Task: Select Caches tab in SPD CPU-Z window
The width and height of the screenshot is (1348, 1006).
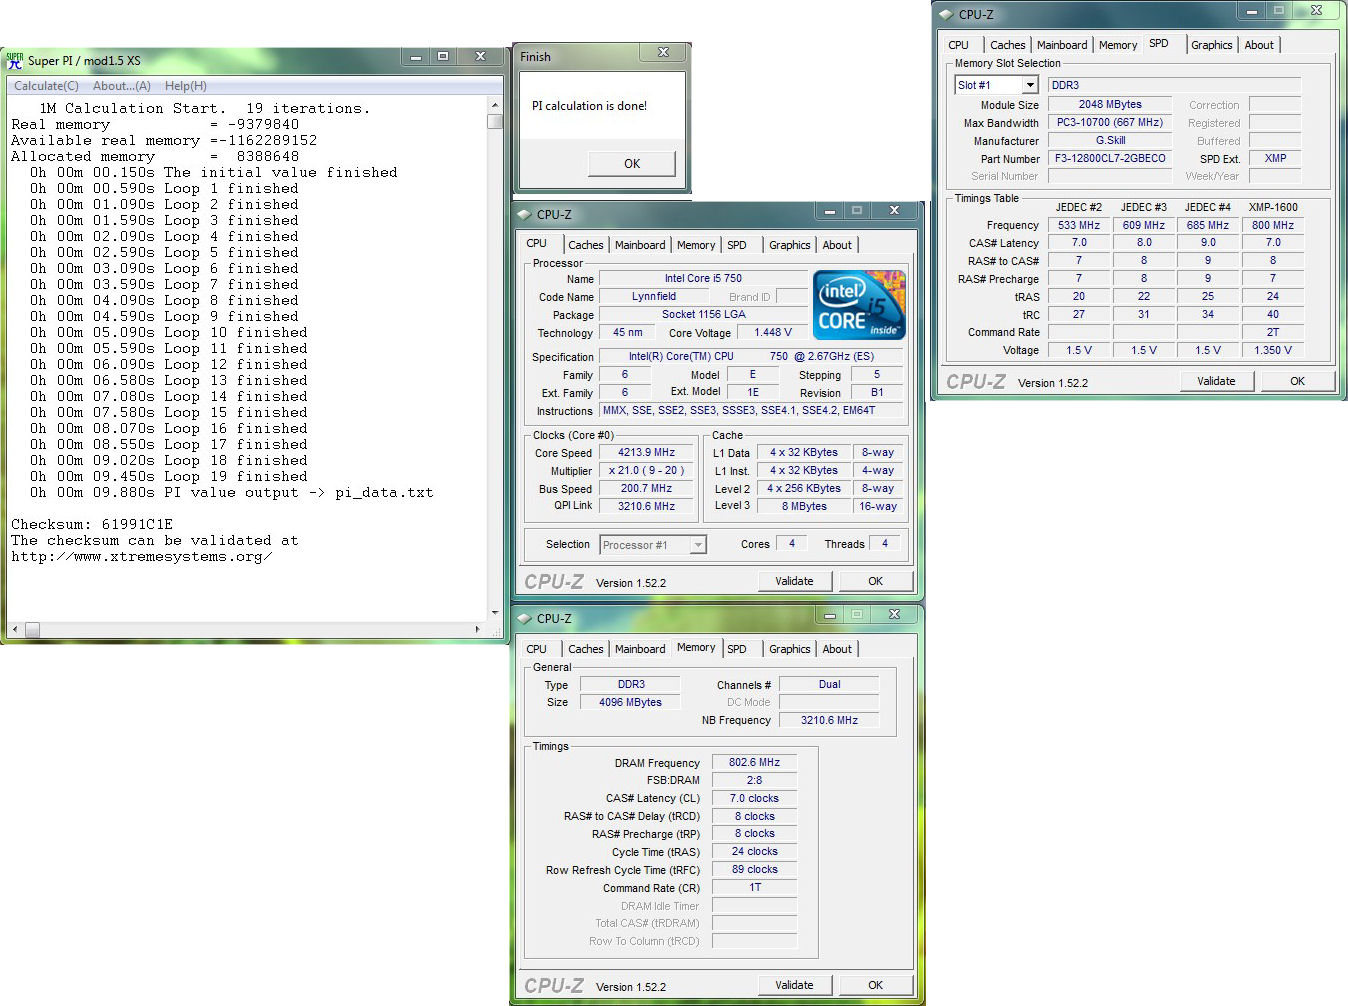Action: (1008, 45)
